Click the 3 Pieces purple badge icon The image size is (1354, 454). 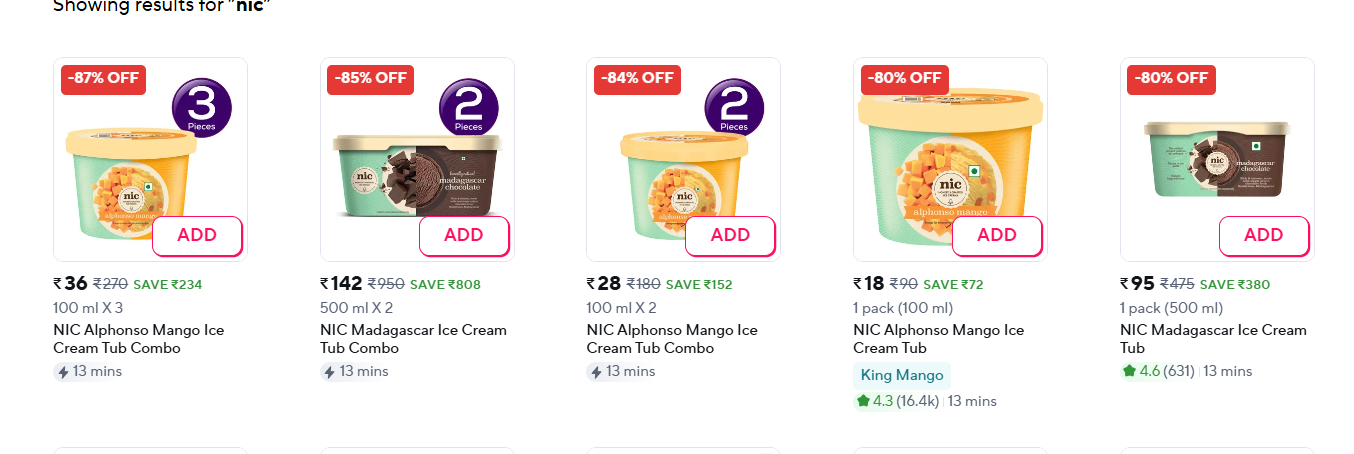[202, 107]
